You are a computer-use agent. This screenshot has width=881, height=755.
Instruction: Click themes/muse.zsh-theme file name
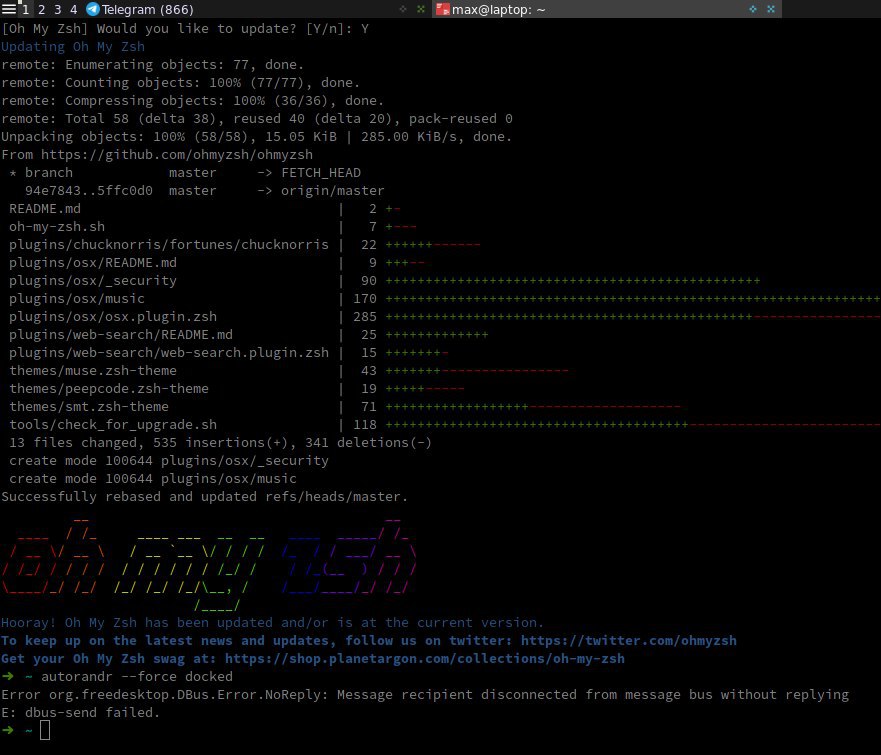[93, 370]
